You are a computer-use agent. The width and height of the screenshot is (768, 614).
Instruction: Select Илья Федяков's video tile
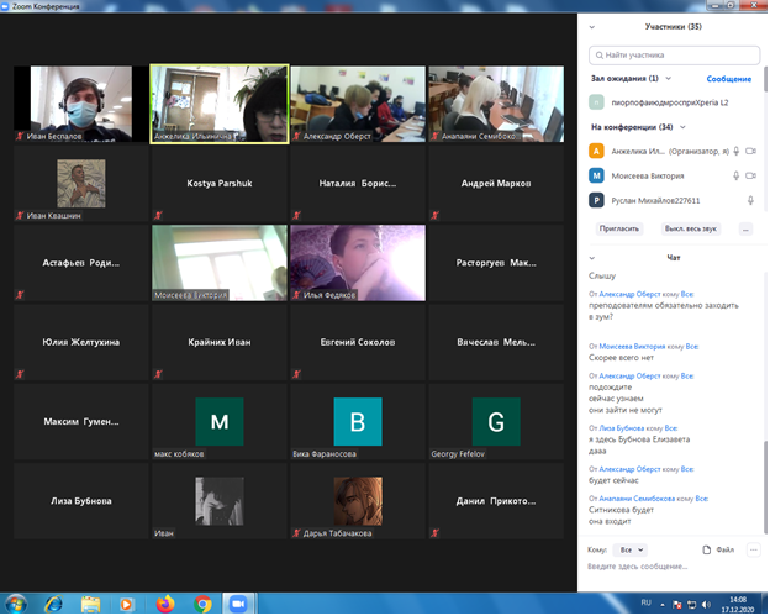click(357, 263)
